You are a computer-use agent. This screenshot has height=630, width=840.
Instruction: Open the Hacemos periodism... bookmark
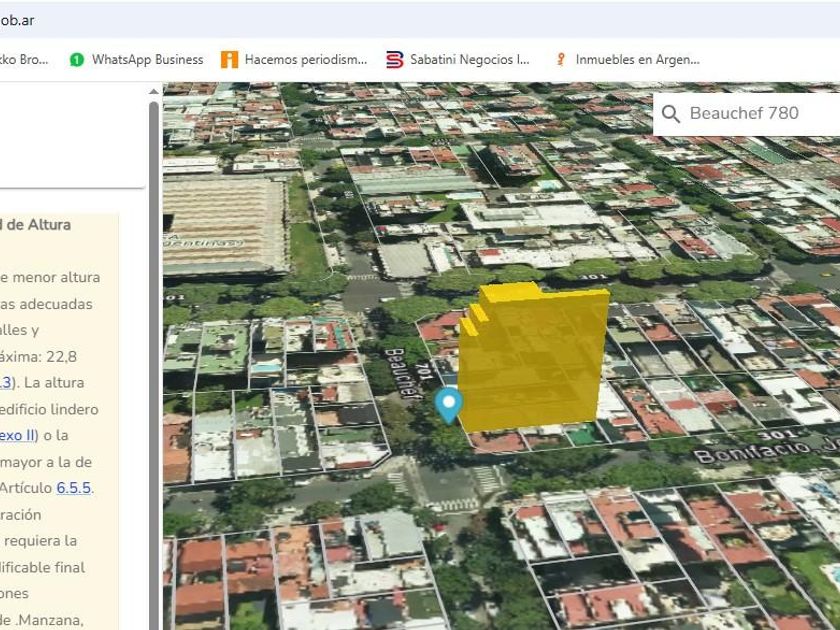(305, 60)
